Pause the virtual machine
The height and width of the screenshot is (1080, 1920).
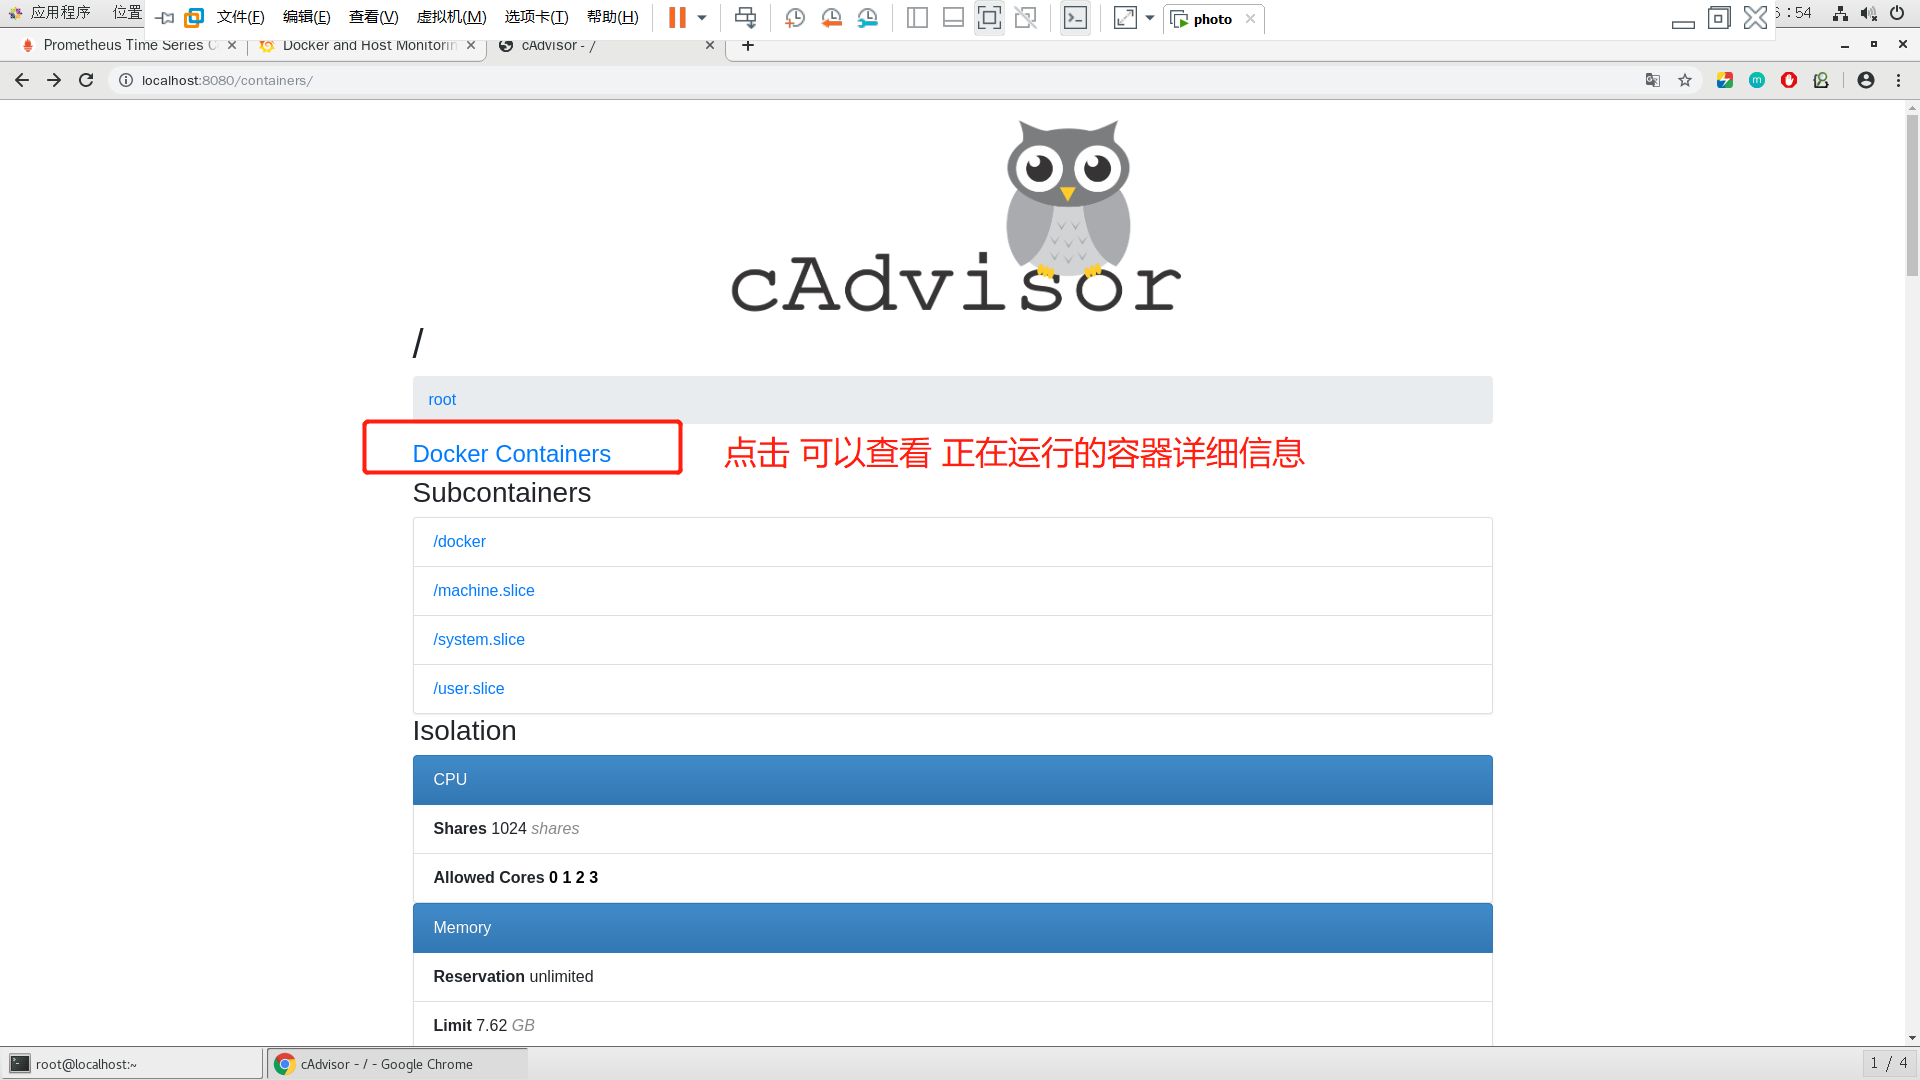click(677, 18)
